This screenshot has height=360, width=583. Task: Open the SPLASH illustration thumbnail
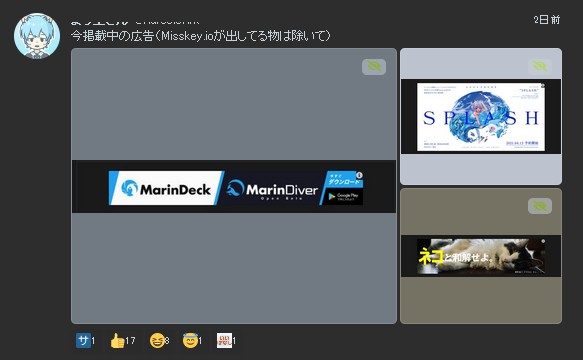[x=481, y=116]
